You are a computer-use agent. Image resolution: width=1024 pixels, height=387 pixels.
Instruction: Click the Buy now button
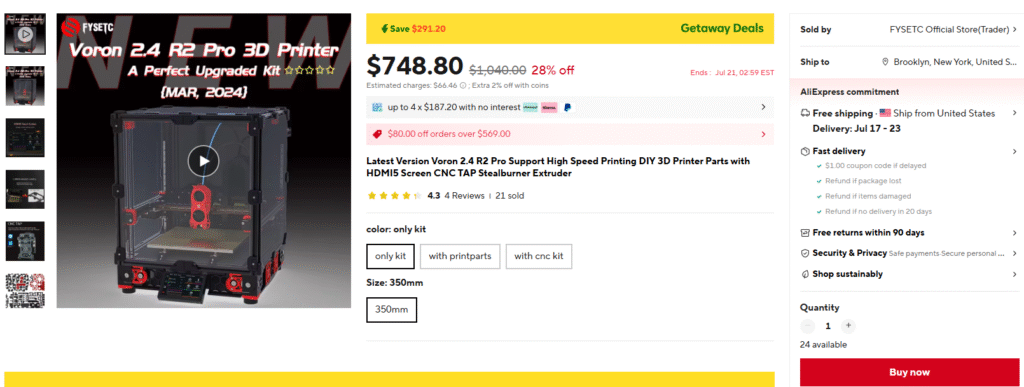(909, 372)
